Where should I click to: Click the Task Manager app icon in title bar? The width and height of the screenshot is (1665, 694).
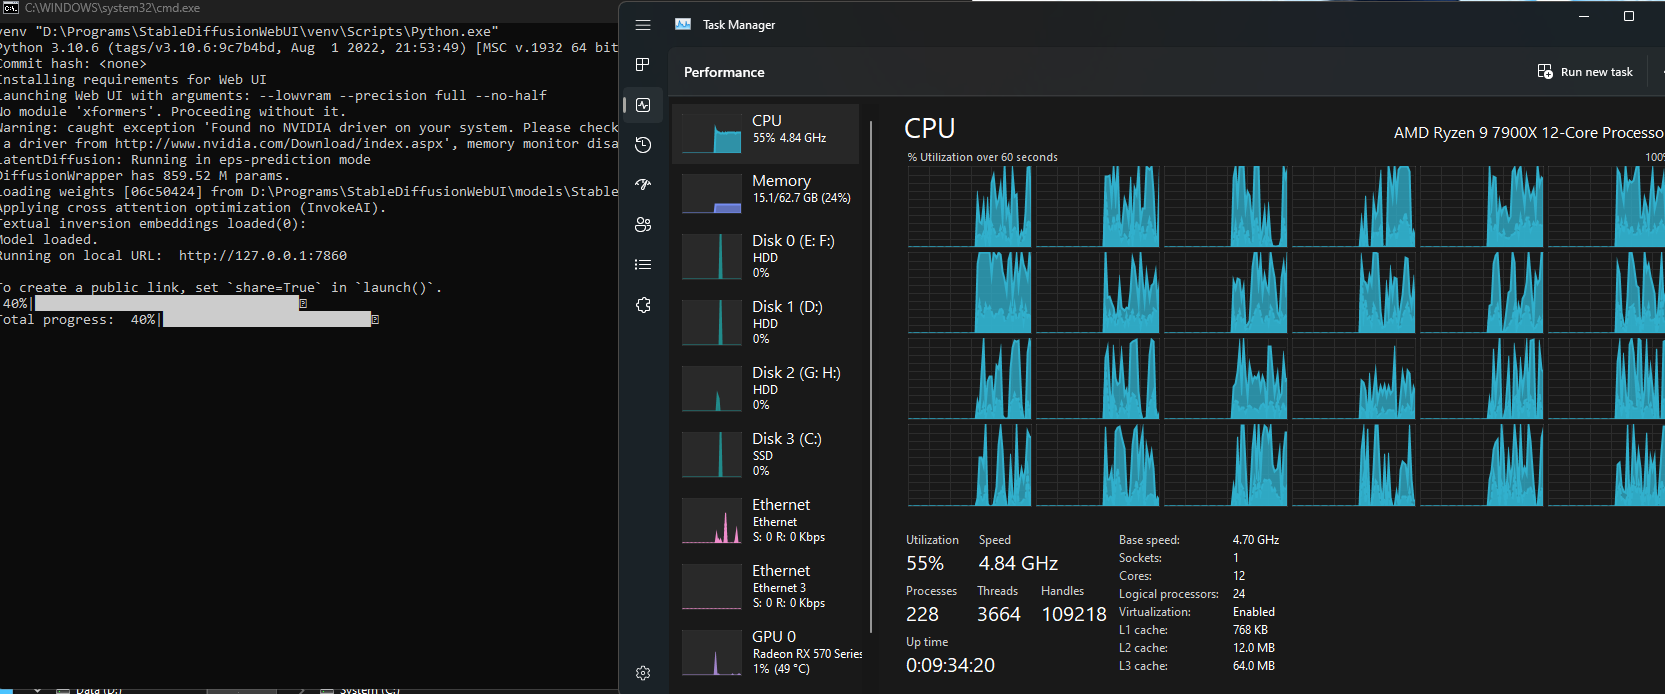click(x=684, y=24)
